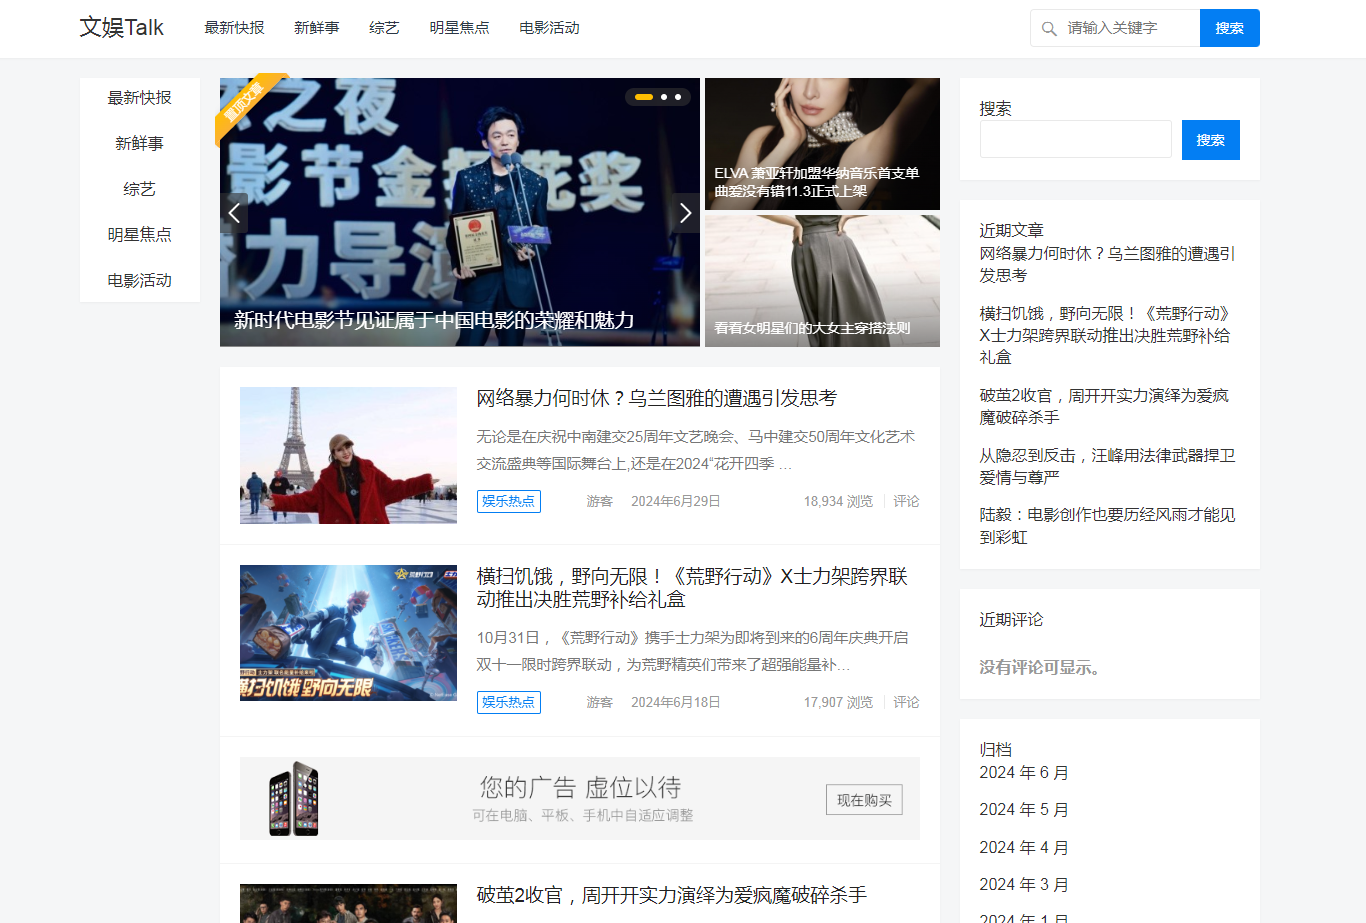Click 评论 link on 17,907 浏览 article
The image size is (1366, 923).
(x=906, y=702)
